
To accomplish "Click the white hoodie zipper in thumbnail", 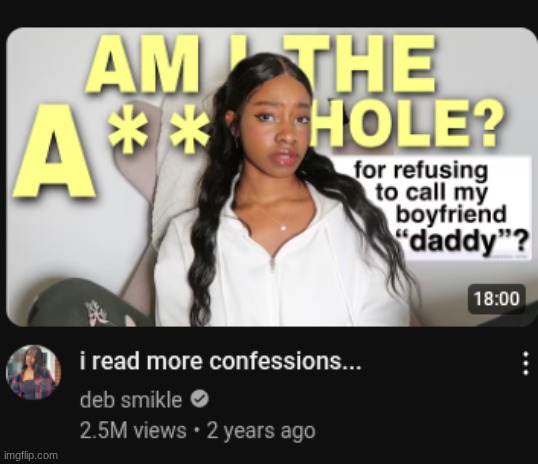I will (x=273, y=264).
